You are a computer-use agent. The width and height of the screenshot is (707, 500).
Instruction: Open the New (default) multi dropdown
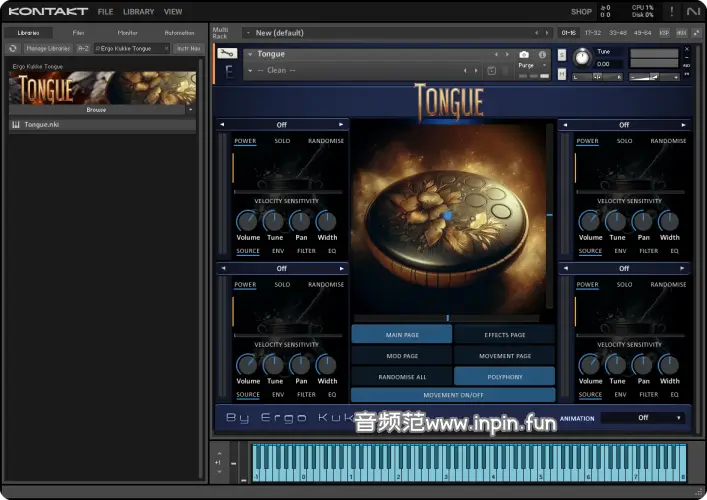(248, 33)
